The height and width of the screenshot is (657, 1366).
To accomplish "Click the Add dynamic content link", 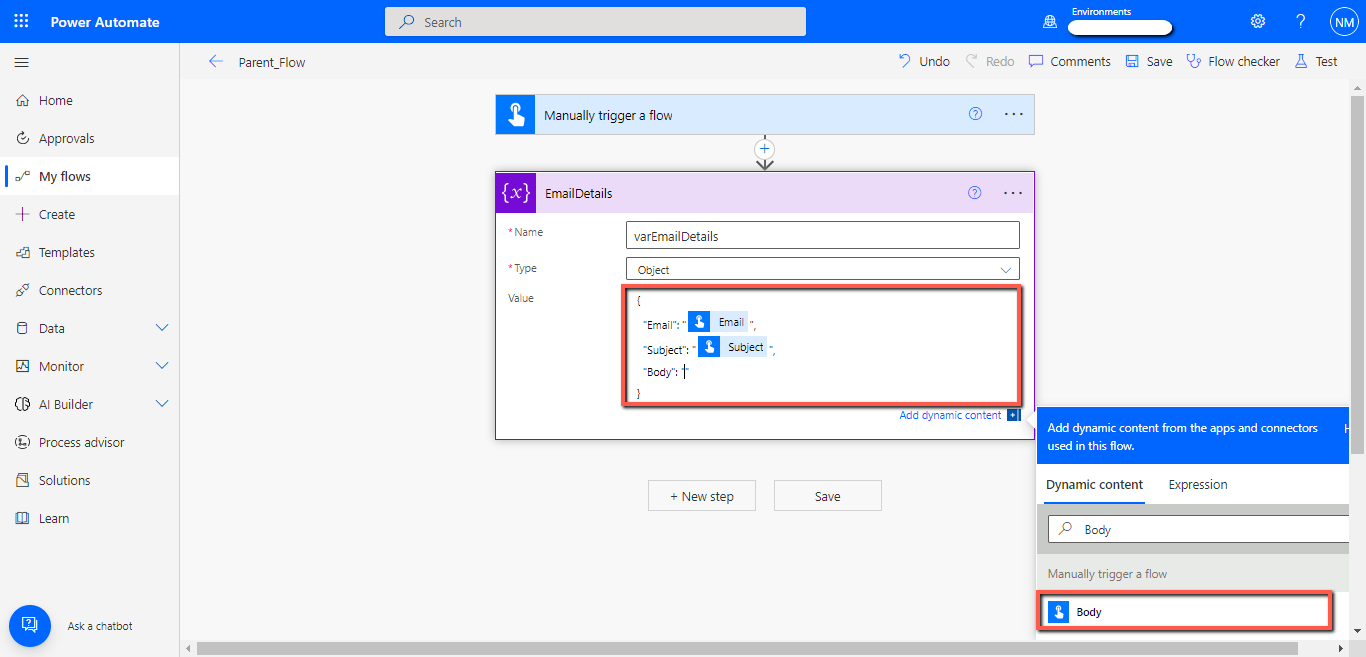I will click(x=950, y=415).
